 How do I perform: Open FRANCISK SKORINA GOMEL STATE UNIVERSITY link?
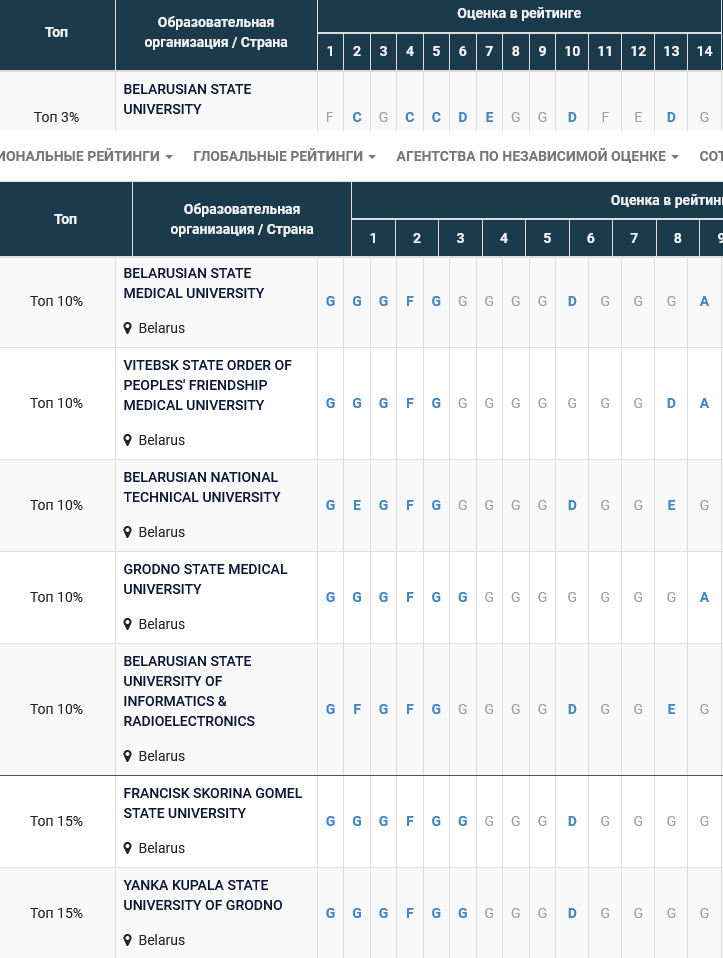pos(213,803)
